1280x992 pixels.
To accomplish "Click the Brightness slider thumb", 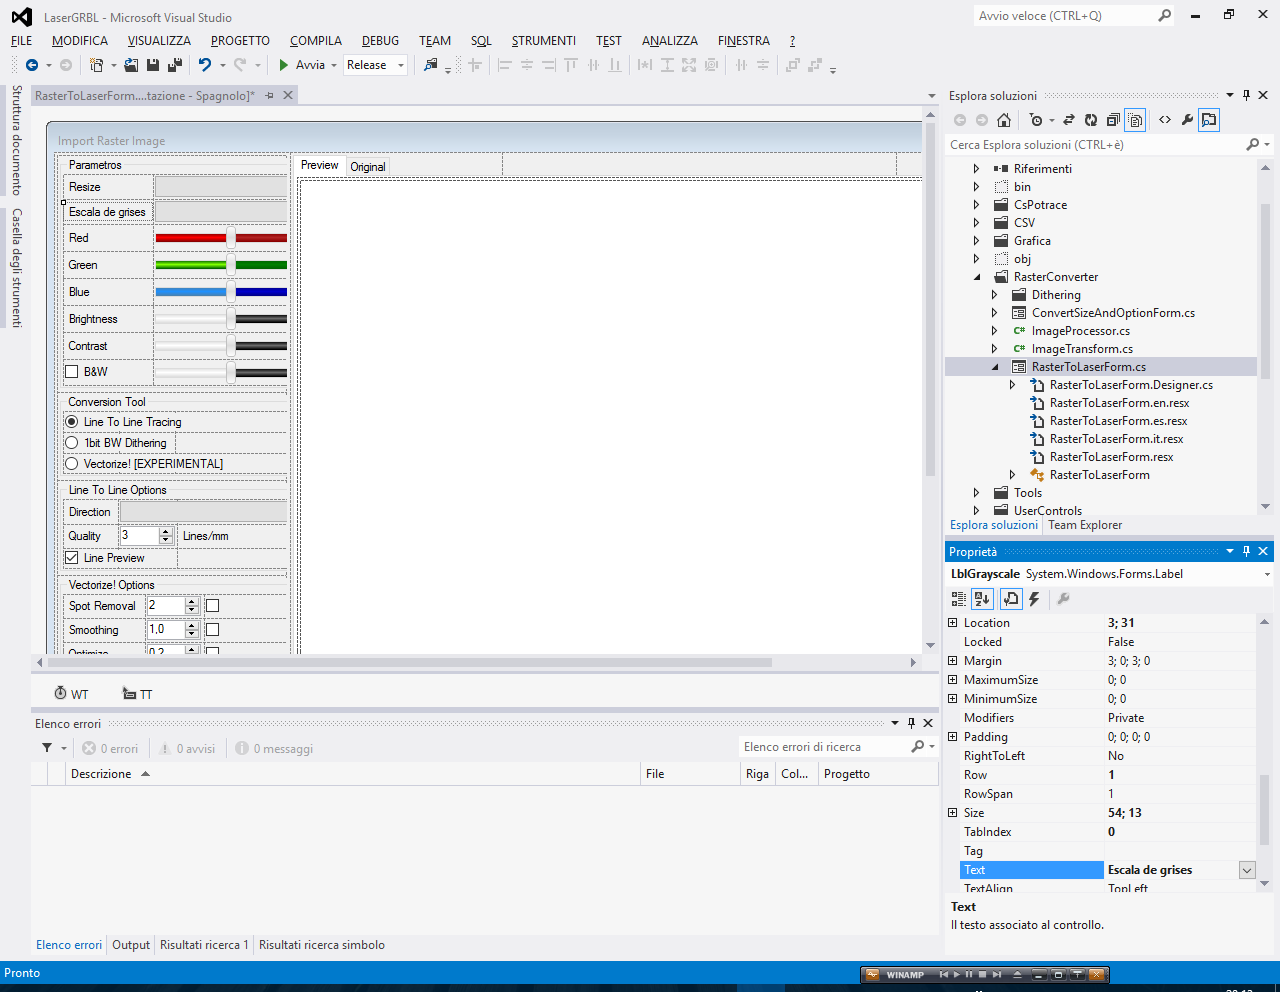I will 231,318.
